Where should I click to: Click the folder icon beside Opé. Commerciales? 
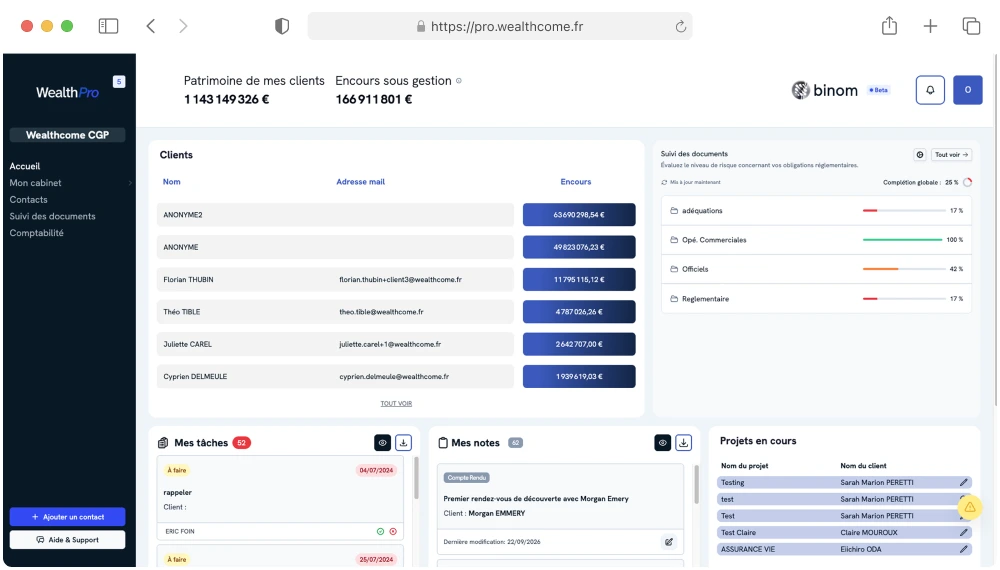pos(673,240)
